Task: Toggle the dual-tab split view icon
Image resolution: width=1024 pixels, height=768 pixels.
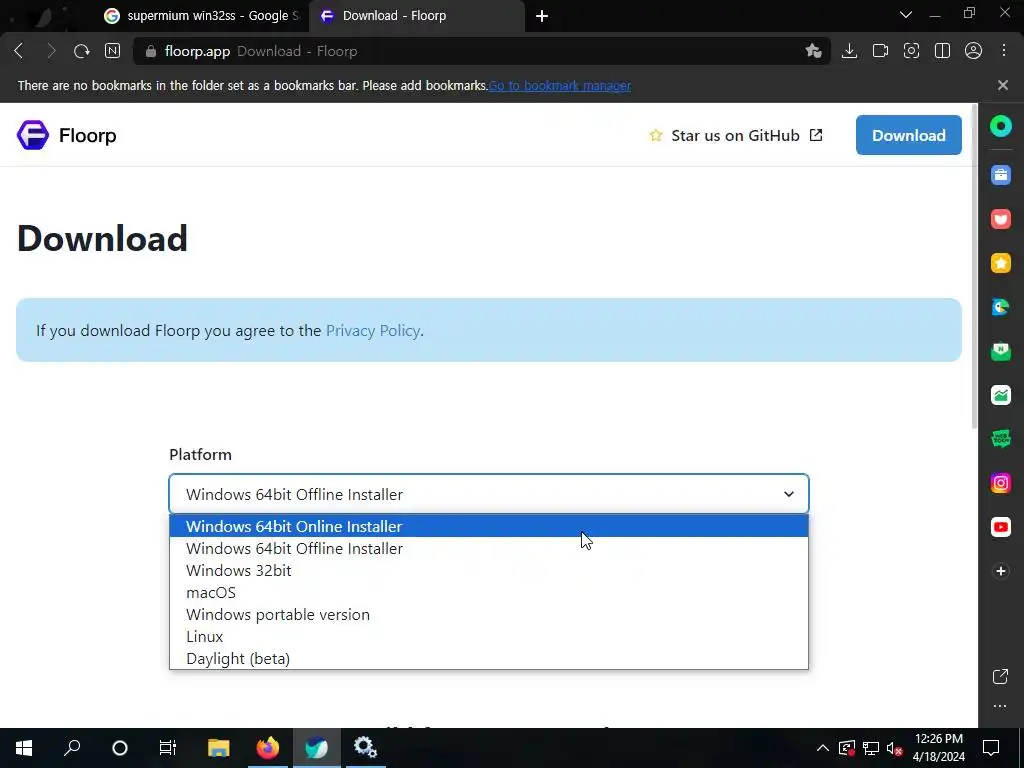Action: click(x=942, y=51)
